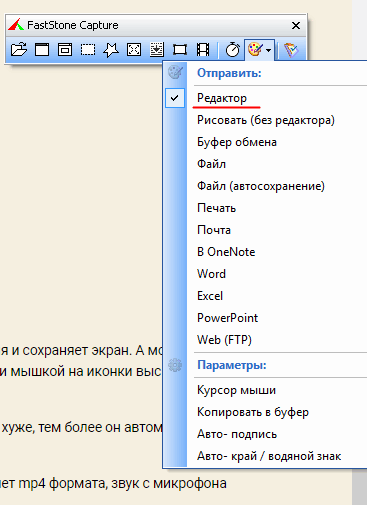Click the FastStone Capture title text
This screenshot has height=505, width=367.
(73, 25)
